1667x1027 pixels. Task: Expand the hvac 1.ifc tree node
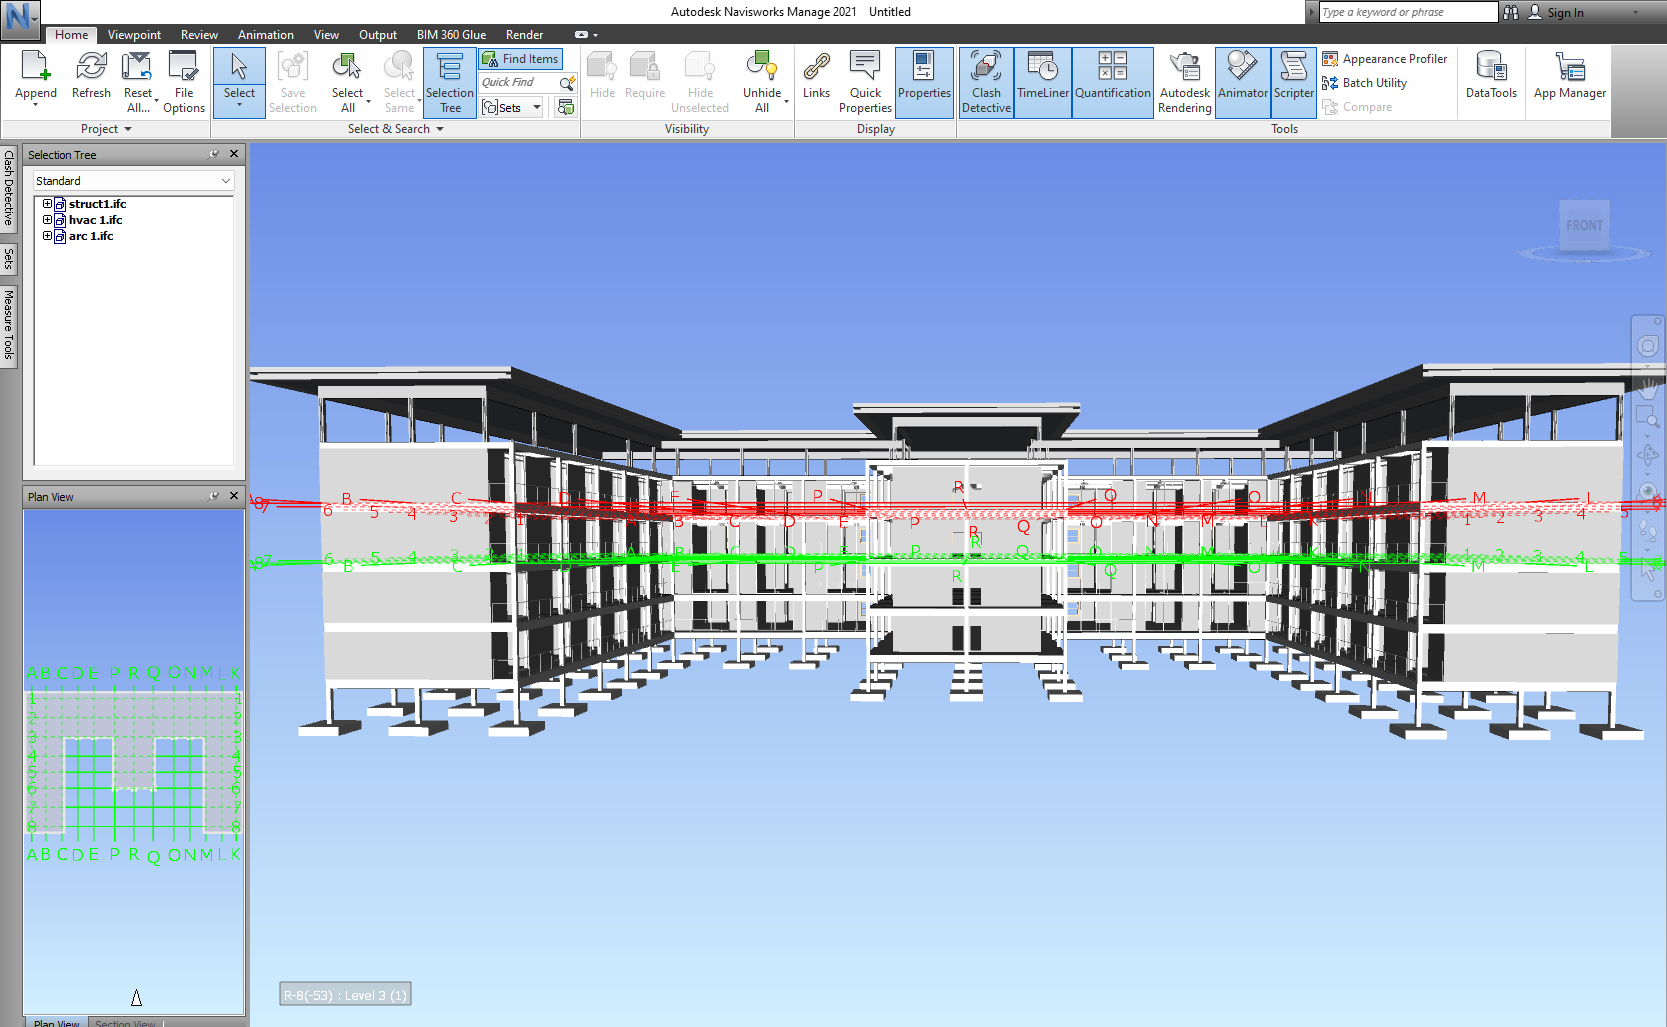pyautogui.click(x=47, y=220)
